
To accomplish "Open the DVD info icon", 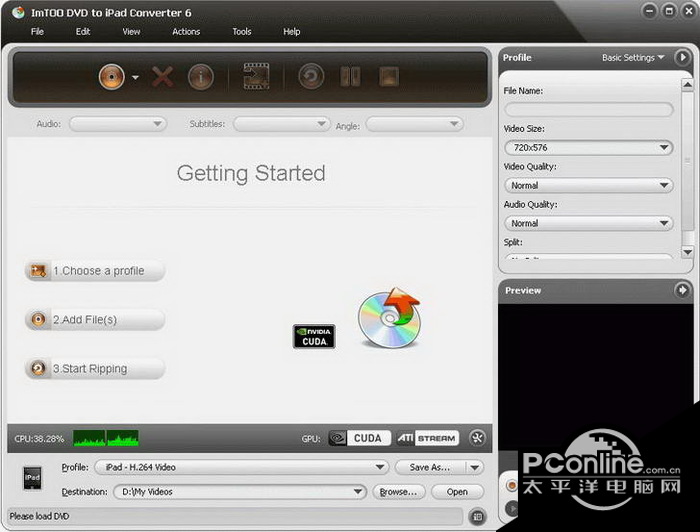I will click(201, 77).
